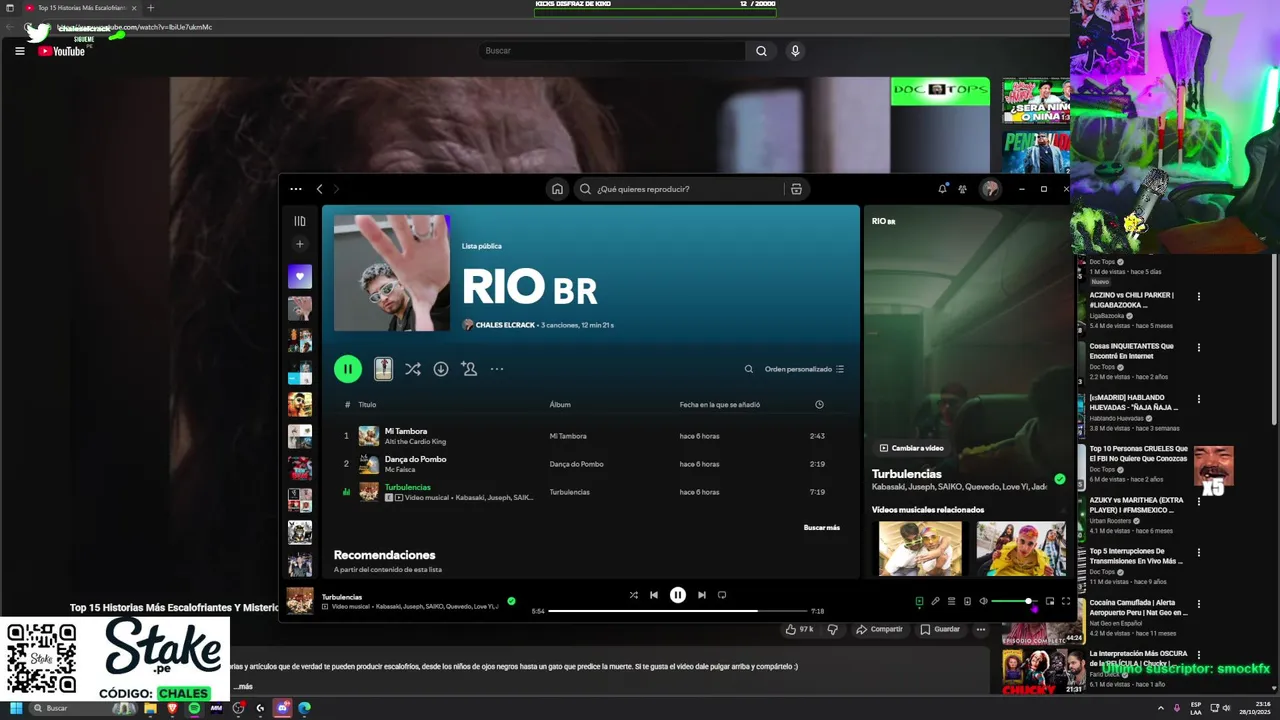Pause the RIO BR playlist with the green button
The height and width of the screenshot is (720, 1280).
(348, 369)
